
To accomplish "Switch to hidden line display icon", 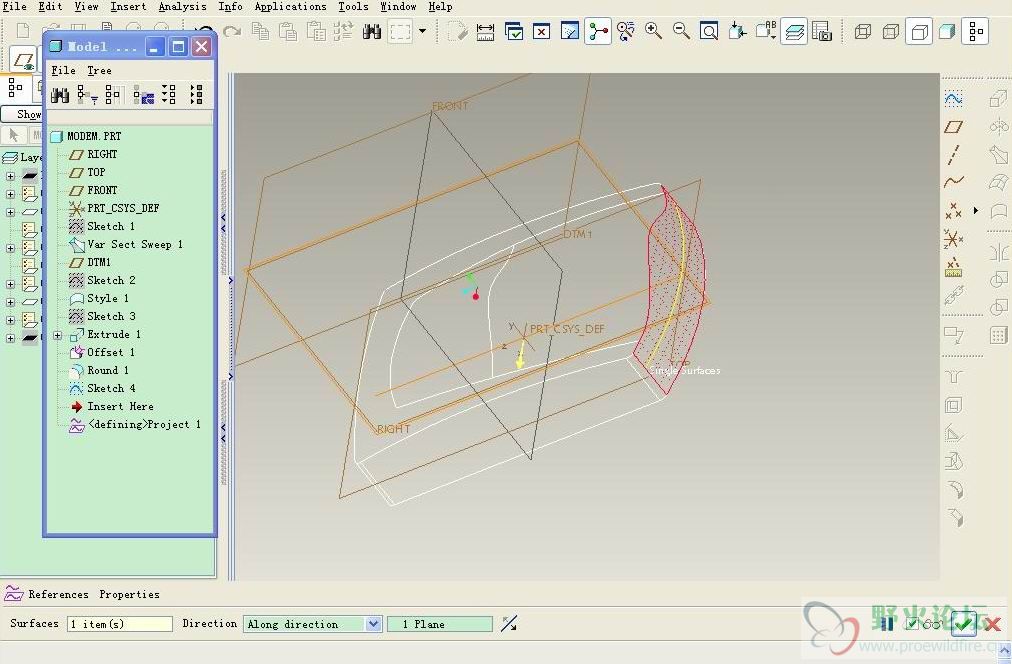I will pyautogui.click(x=891, y=31).
